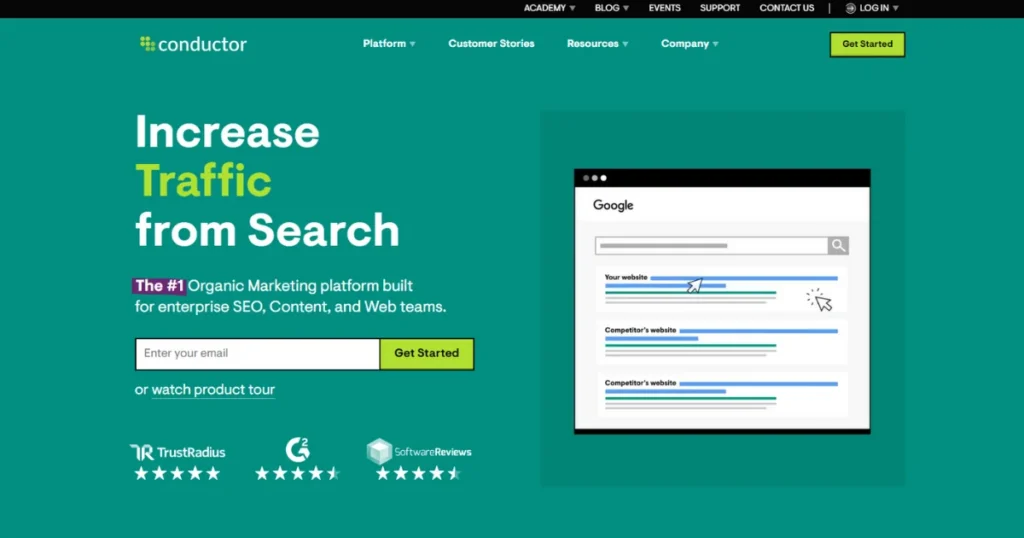Click the G2 rating logo

298,449
